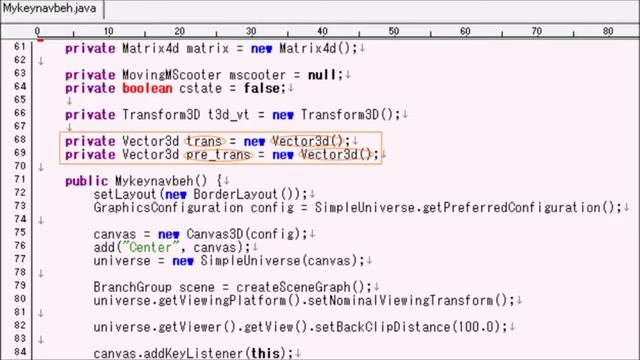Image resolution: width=640 pixels, height=360 pixels.
Task: Click line number 68 in gutter
Action: pos(20,139)
